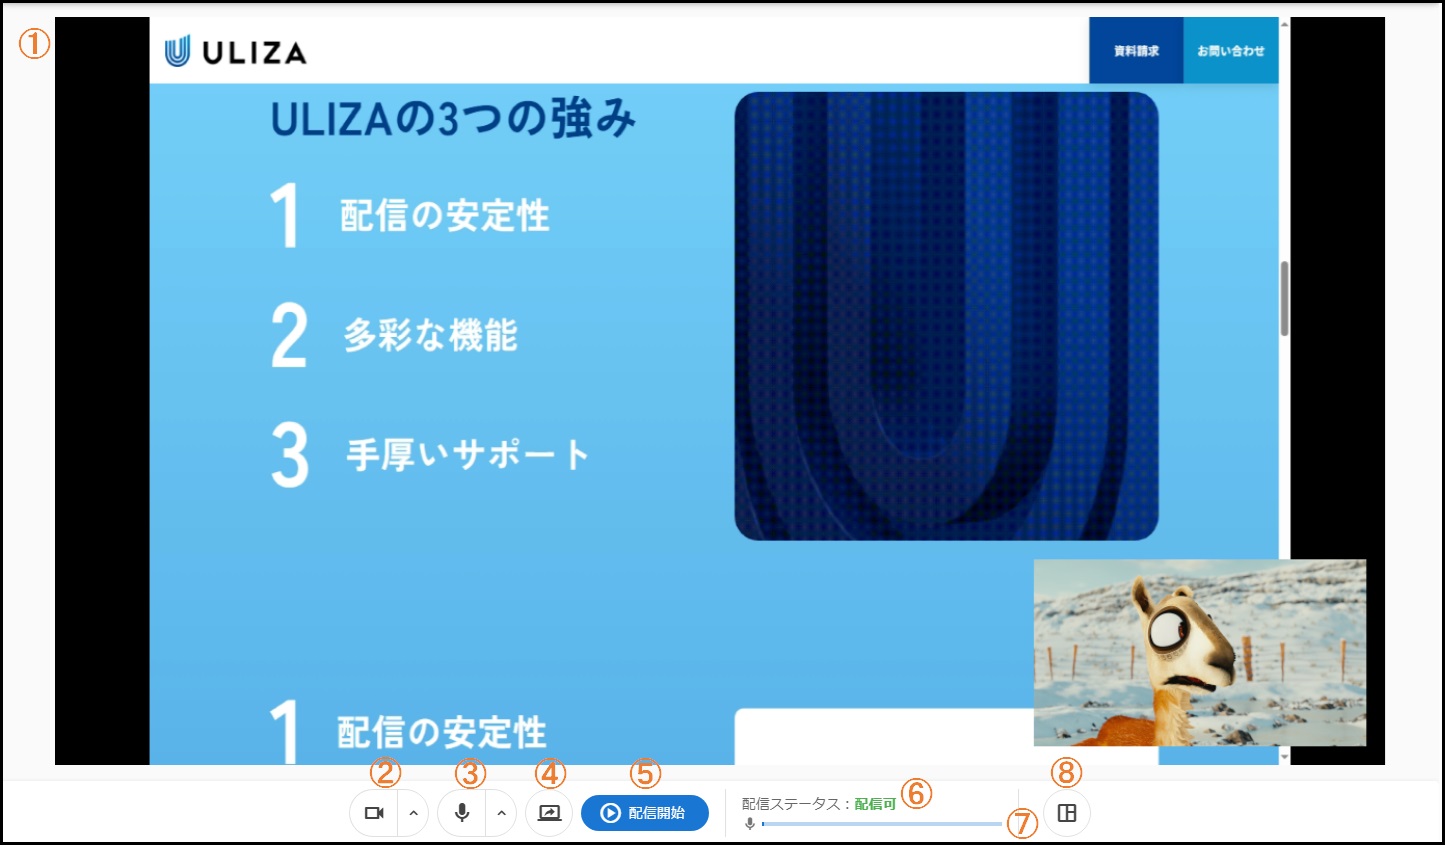Viewport: 1445px width, 847px height.
Task: Click the 手厚いサポート list item
Action: (467, 455)
